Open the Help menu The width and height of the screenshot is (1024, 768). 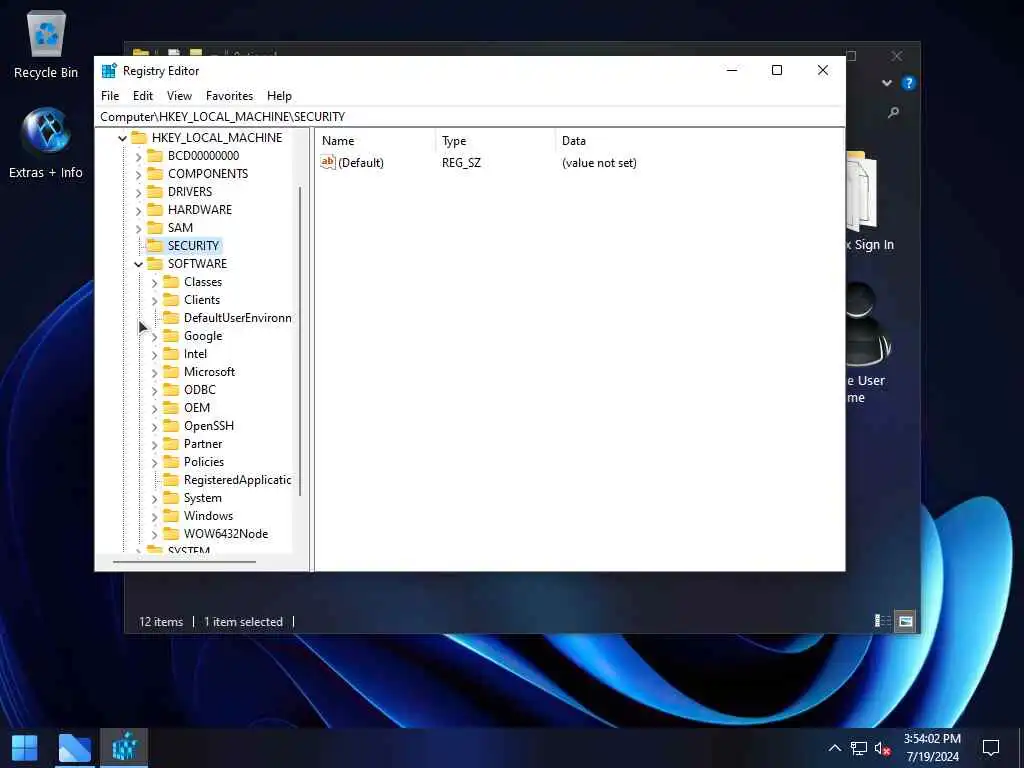(279, 96)
